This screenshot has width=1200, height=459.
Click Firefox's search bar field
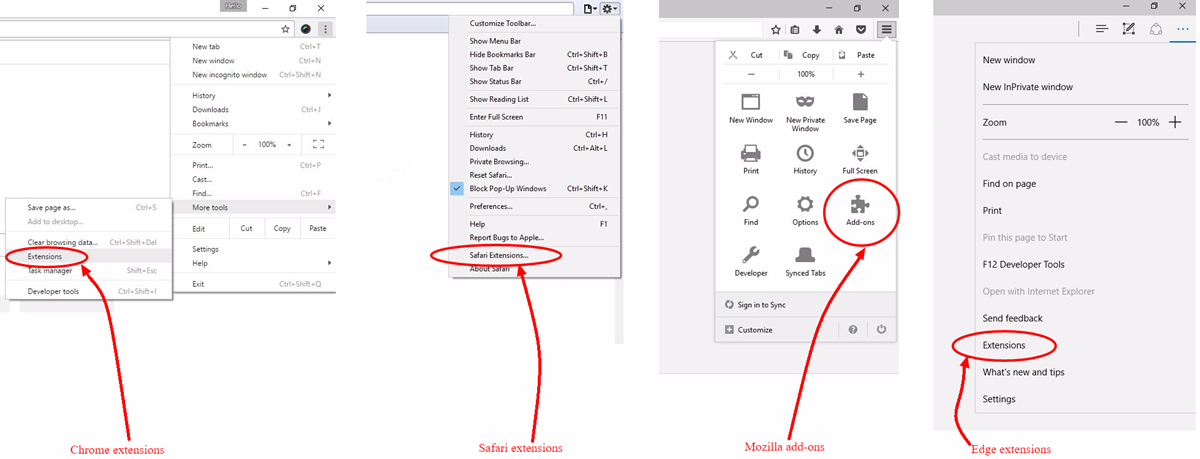point(711,29)
